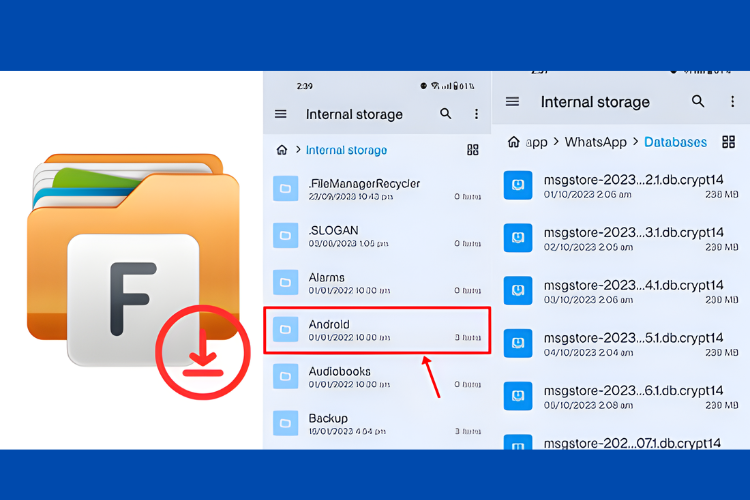
Task: Click time 2:39 in left status bar
Action: click(x=305, y=86)
